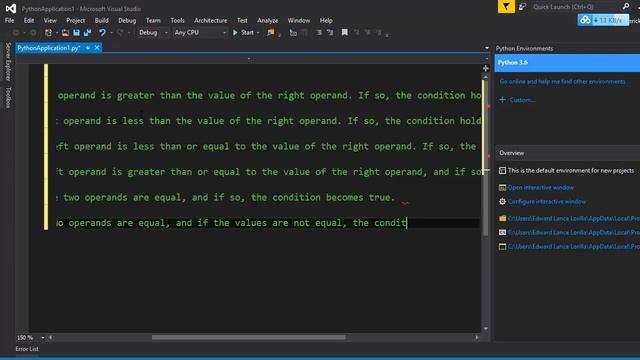Expand the Start button dropdown arrow
Image resolution: width=640 pixels, height=360 pixels.
pos(258,33)
